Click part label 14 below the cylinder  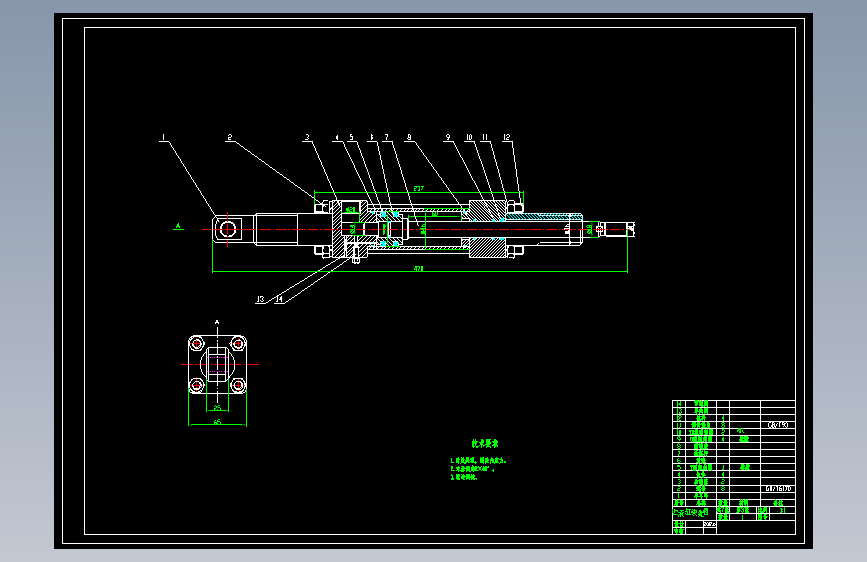pyautogui.click(x=279, y=299)
